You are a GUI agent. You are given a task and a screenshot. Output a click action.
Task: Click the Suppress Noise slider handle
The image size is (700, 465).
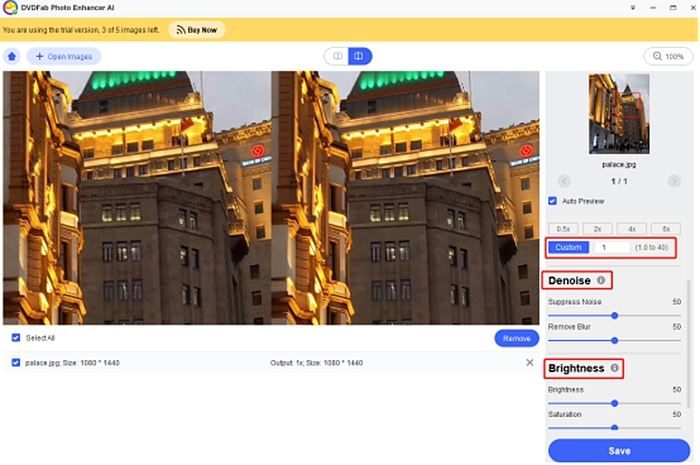(x=614, y=315)
